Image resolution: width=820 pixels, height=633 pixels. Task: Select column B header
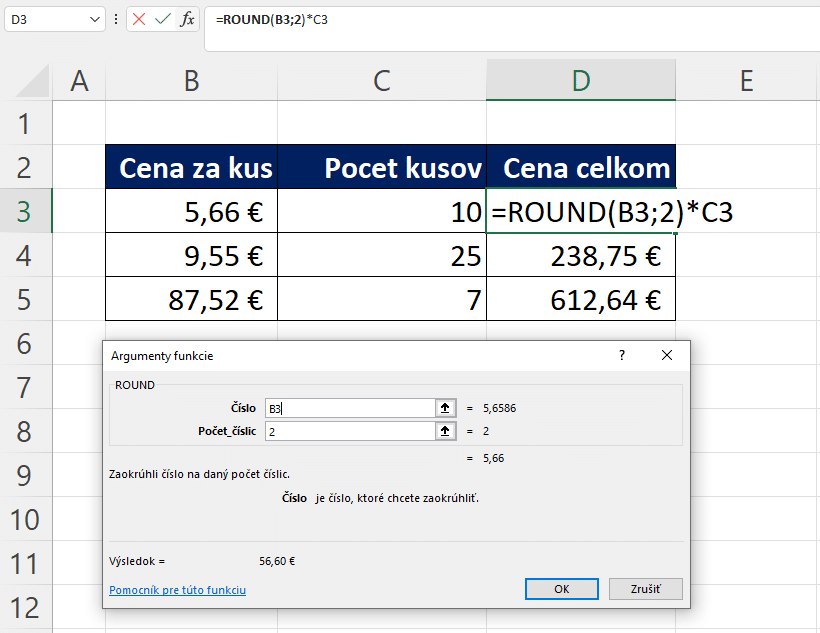[191, 81]
